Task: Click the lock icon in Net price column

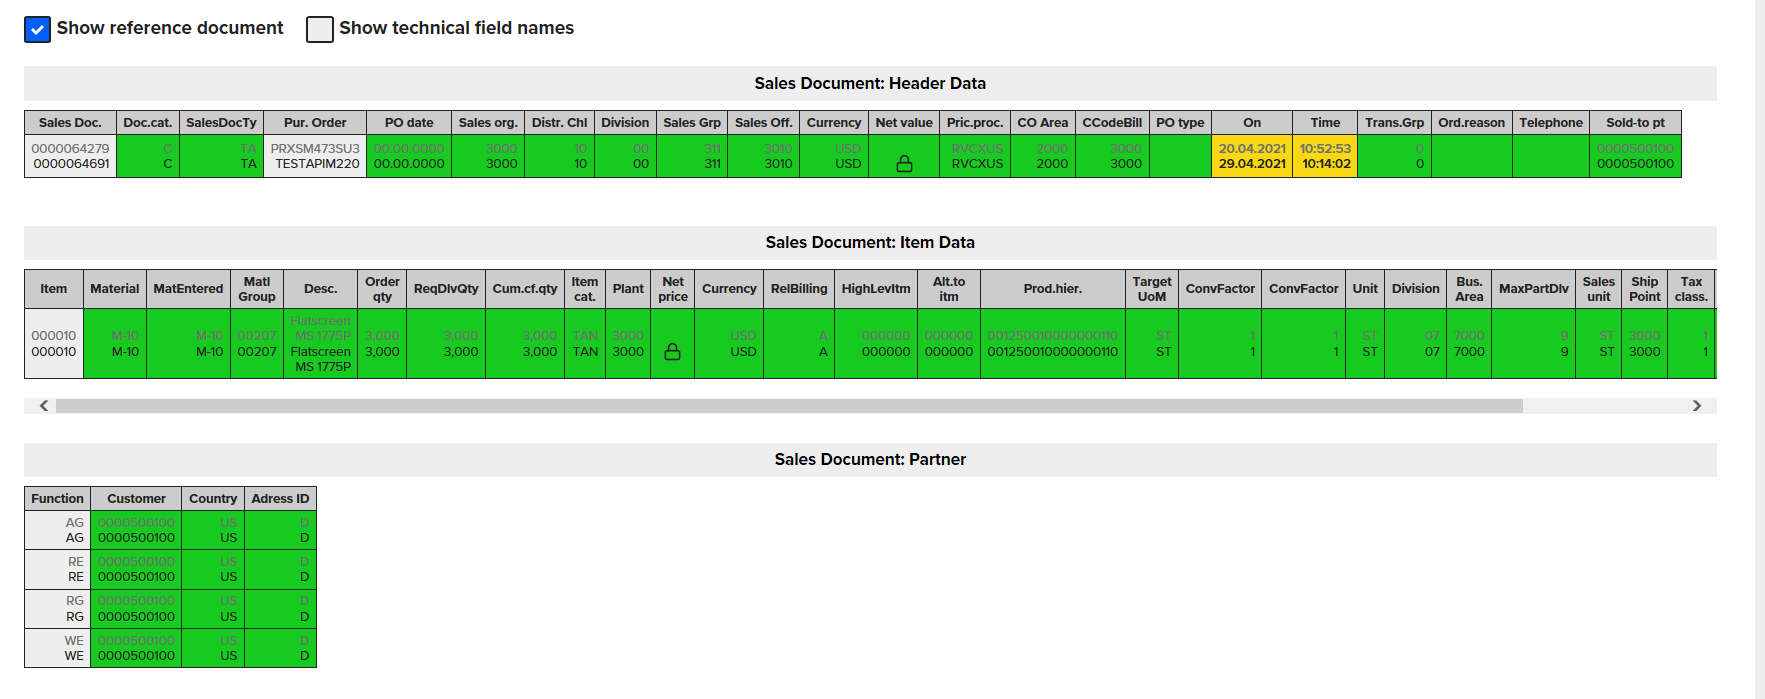Action: [x=673, y=352]
